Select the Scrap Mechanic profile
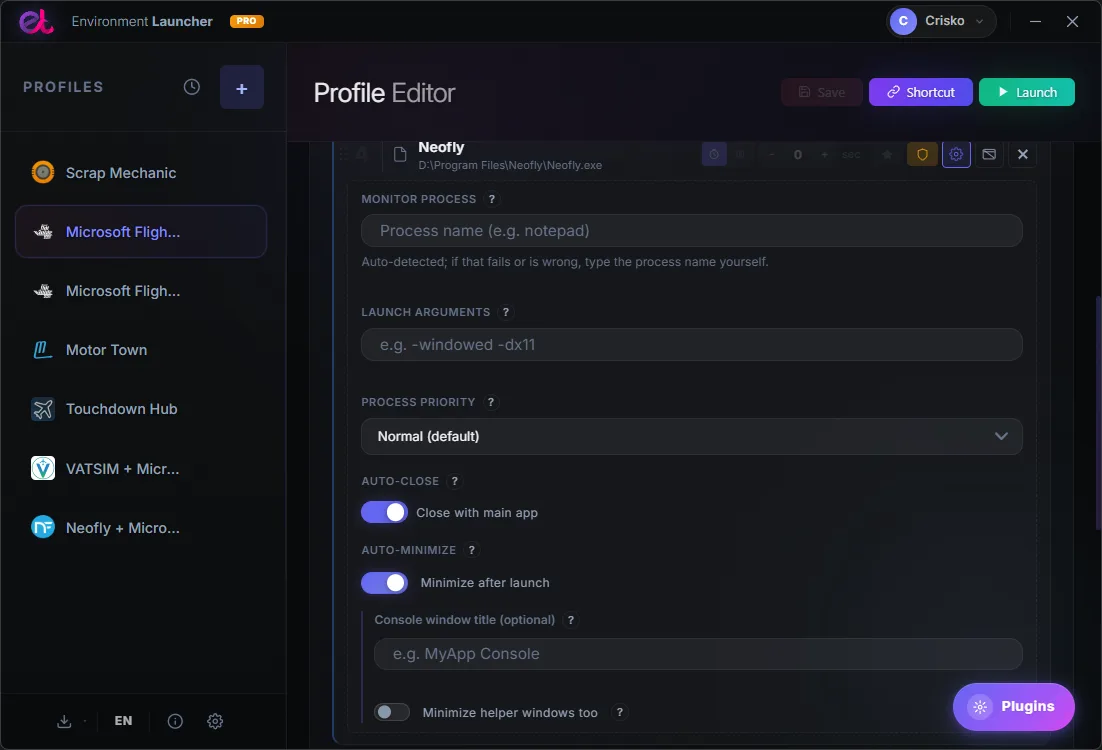Image resolution: width=1102 pixels, height=750 pixels. point(141,172)
